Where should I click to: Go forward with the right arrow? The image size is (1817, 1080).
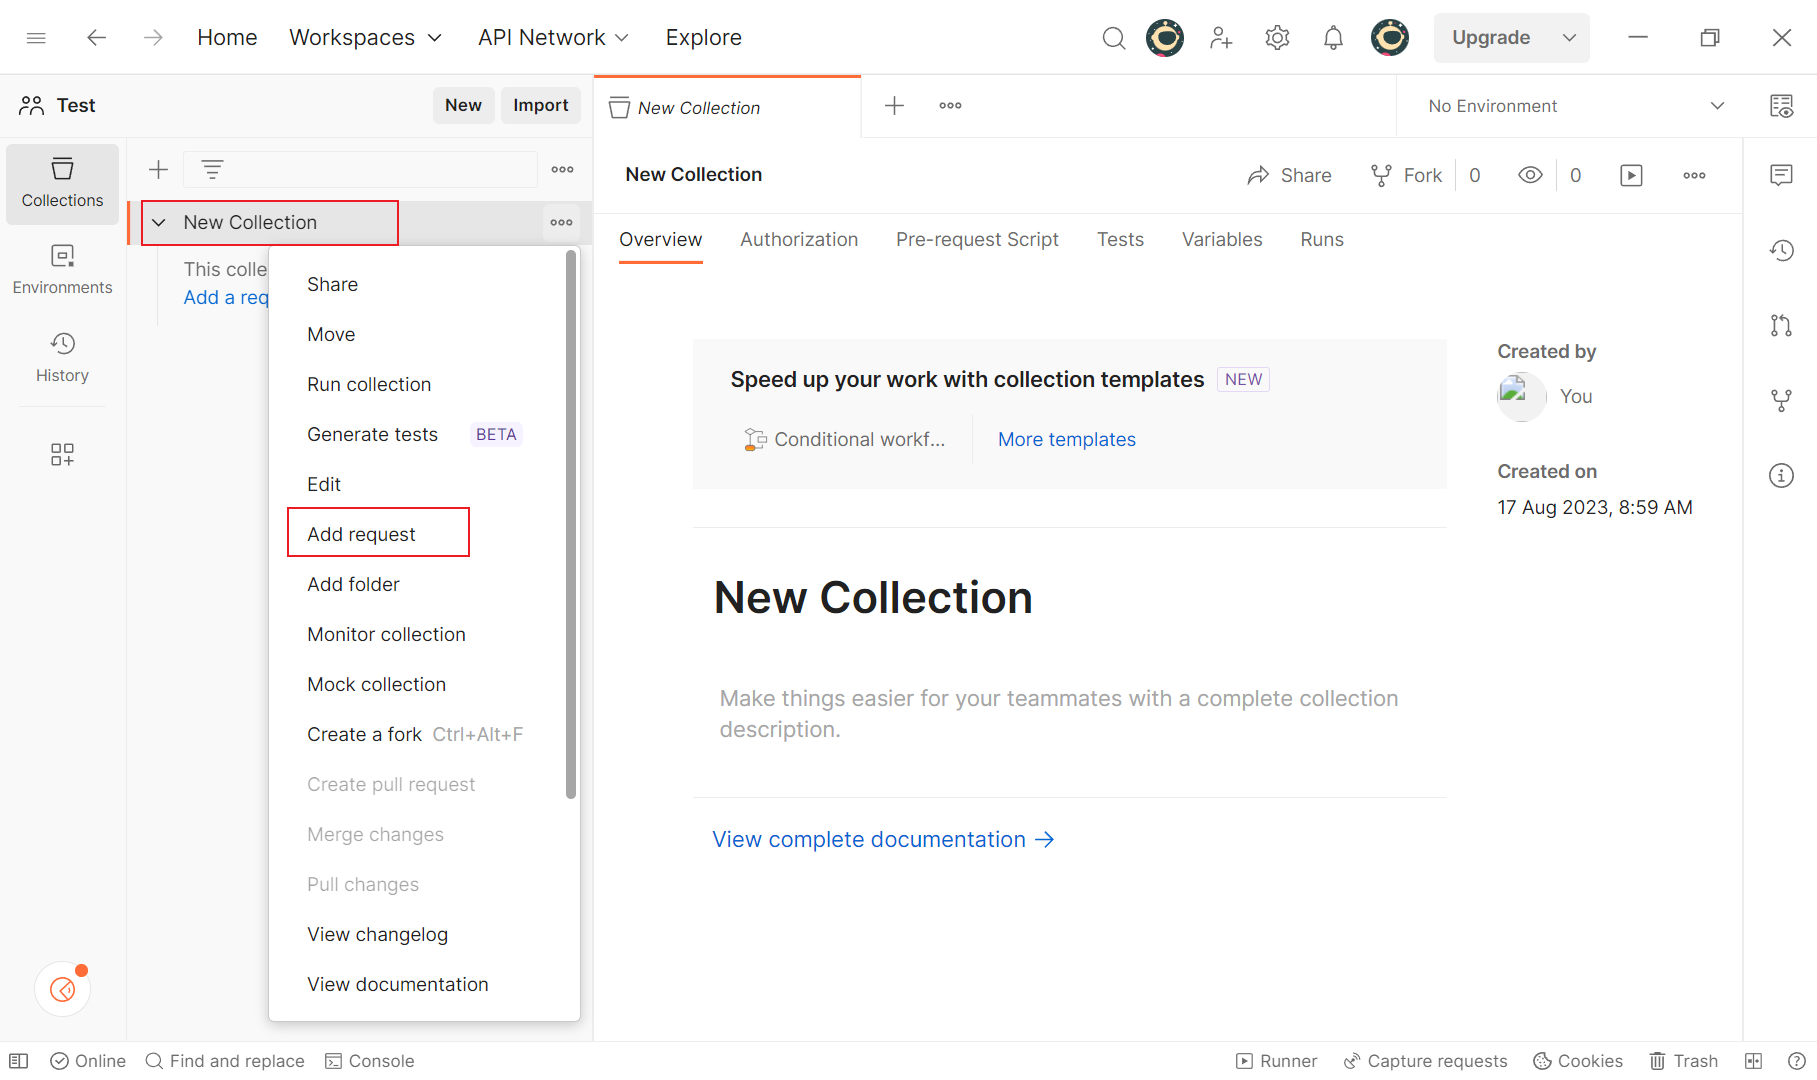pos(153,38)
